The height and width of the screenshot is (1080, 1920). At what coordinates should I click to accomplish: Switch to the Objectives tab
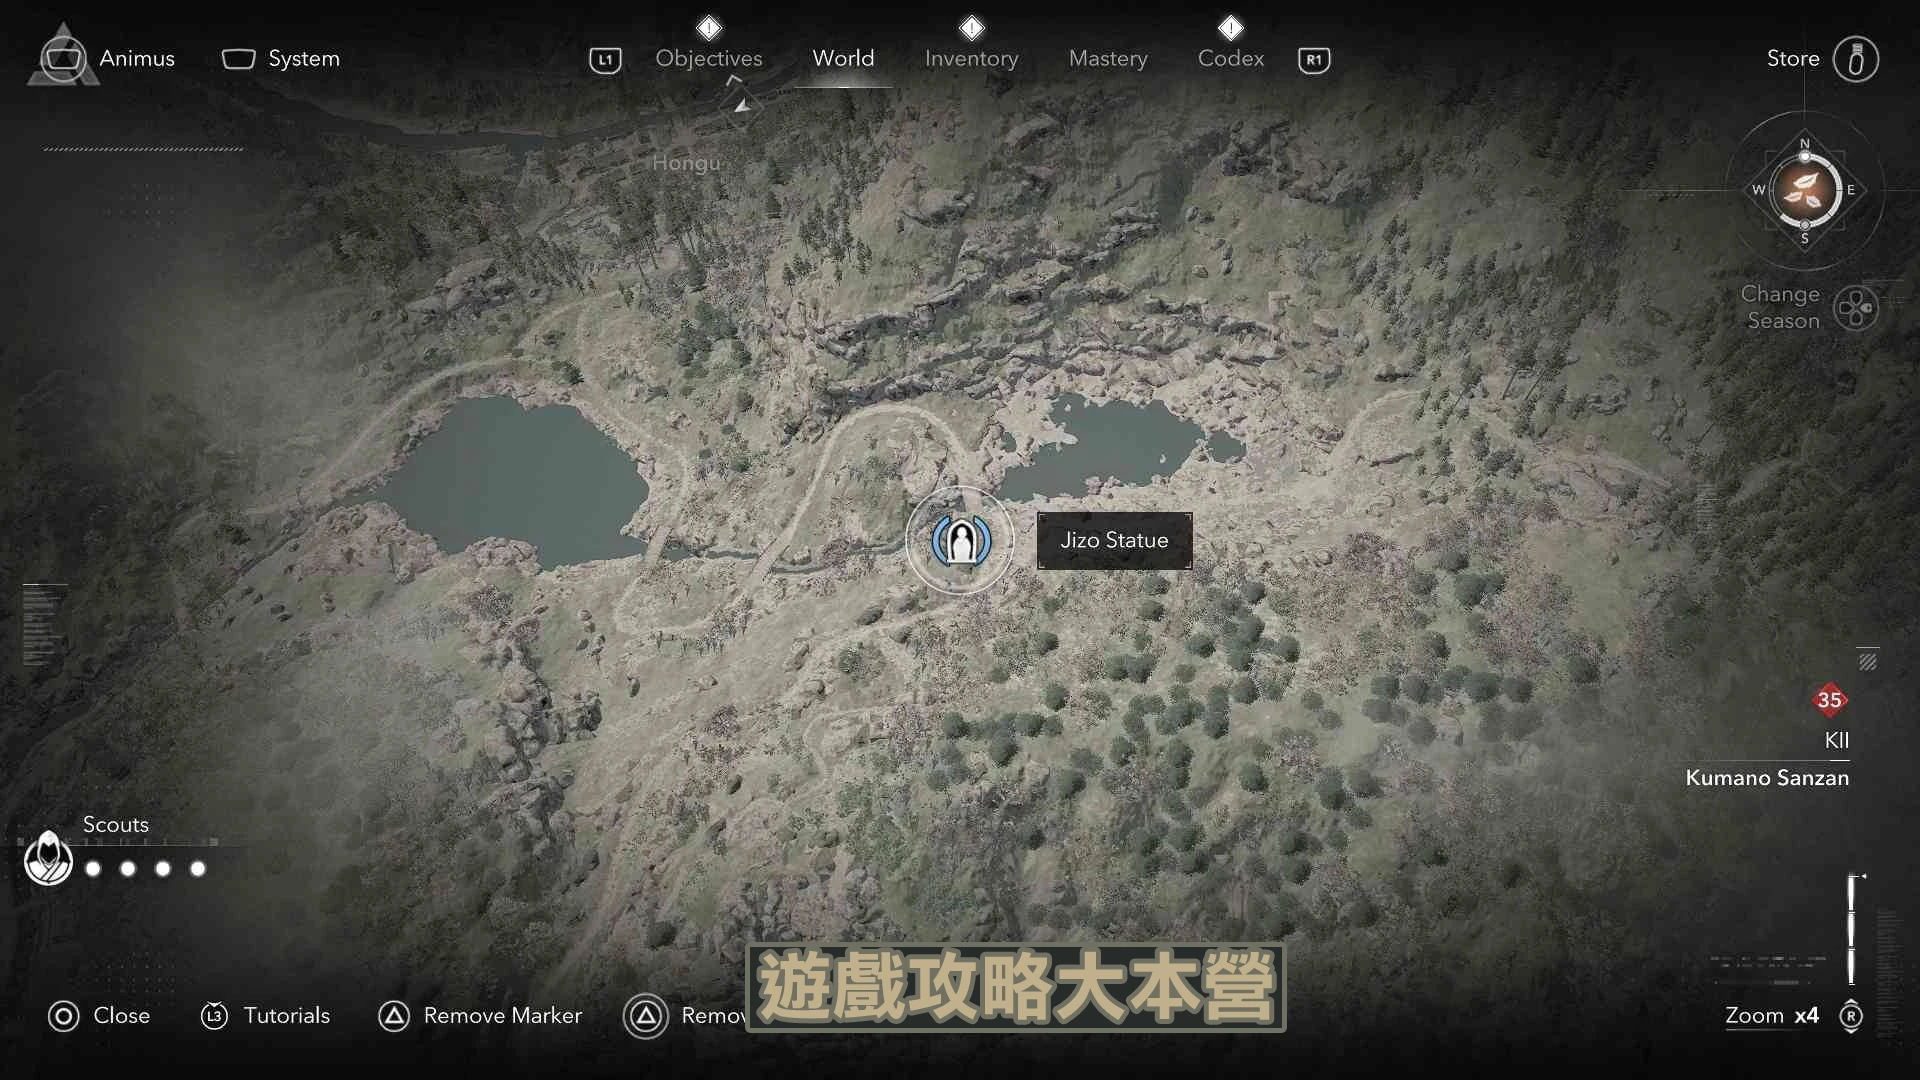pos(709,59)
